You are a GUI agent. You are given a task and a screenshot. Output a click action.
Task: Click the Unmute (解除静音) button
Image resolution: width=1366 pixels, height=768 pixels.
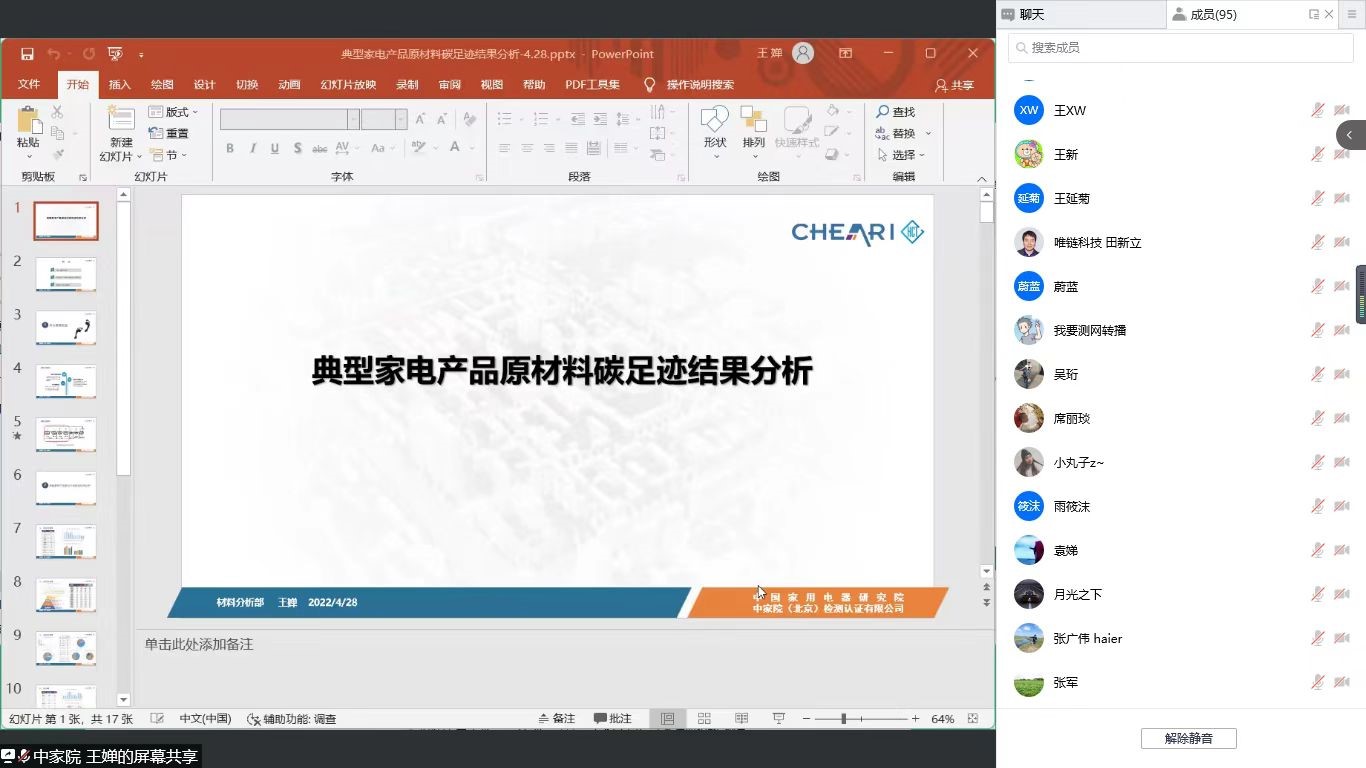tap(1188, 739)
